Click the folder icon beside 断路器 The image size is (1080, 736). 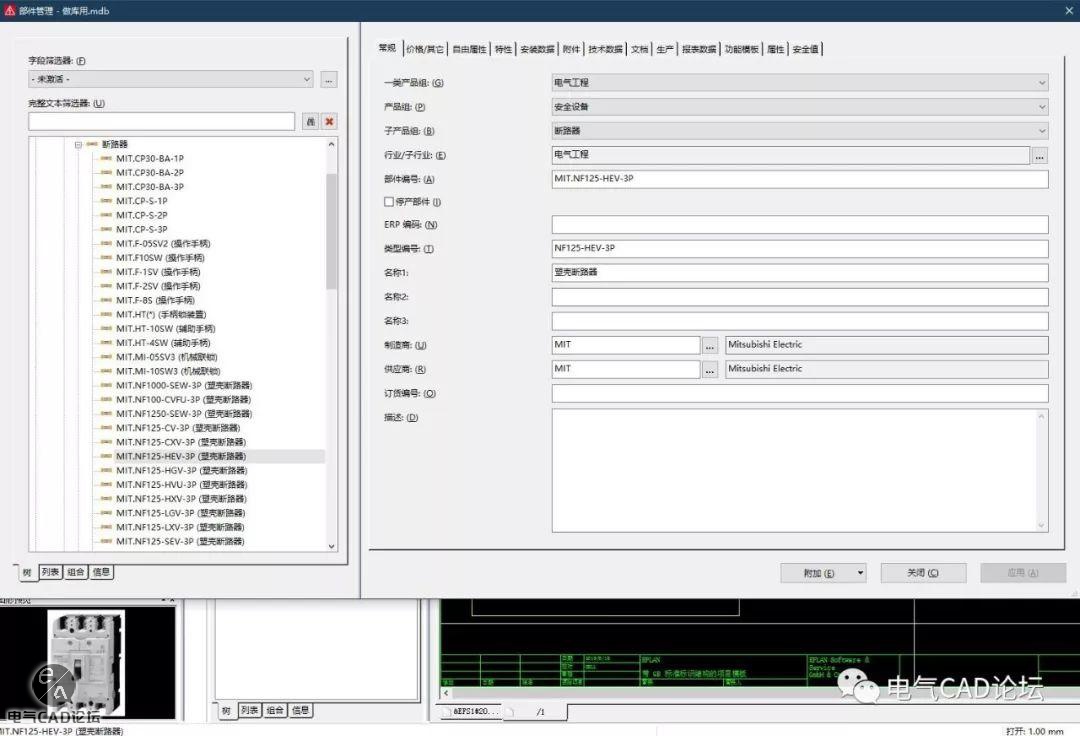(92, 145)
